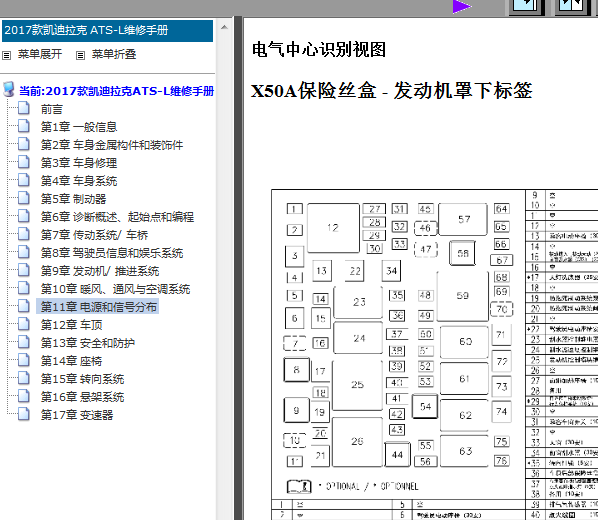Click the page icon beside 前言
Image resolution: width=598 pixels, height=520 pixels.
coord(24,108)
